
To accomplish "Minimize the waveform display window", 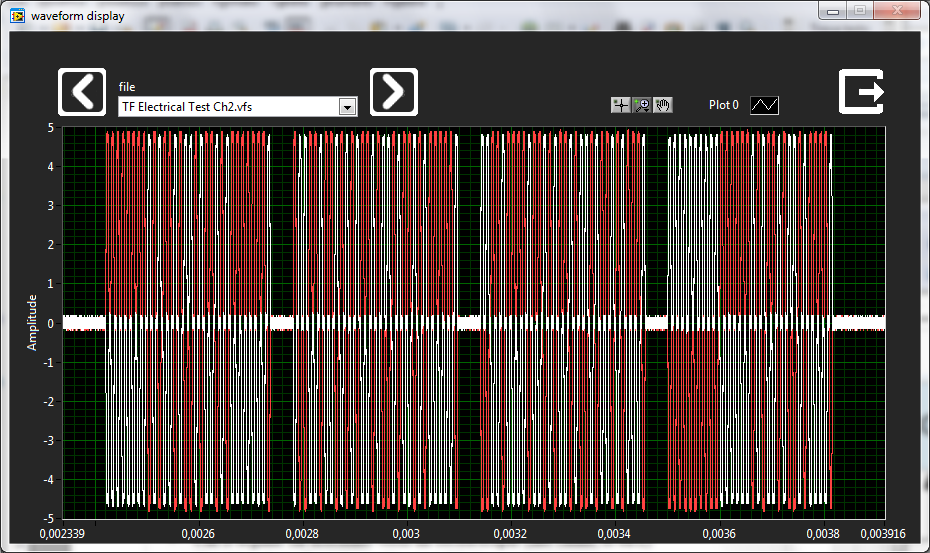I will [x=833, y=10].
